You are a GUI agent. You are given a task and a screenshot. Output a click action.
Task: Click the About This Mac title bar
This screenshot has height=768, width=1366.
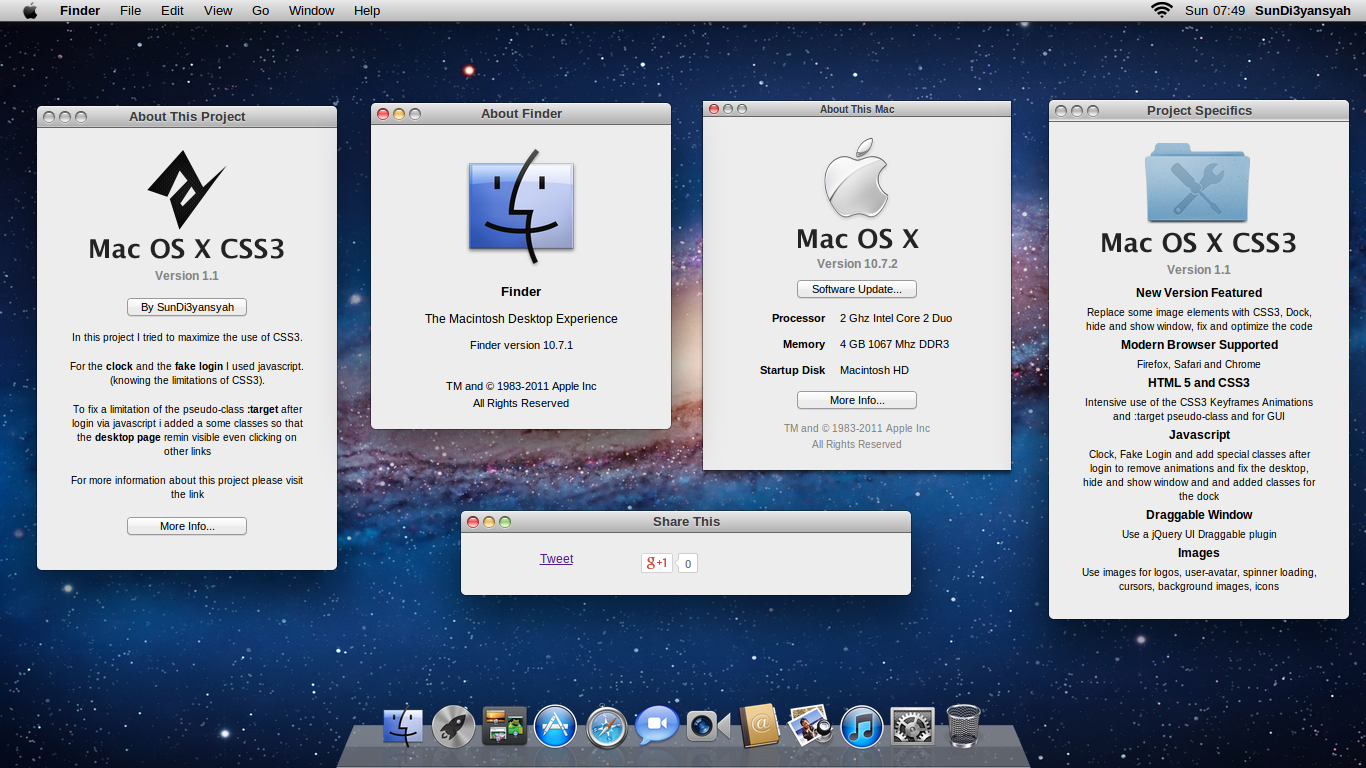tap(857, 109)
